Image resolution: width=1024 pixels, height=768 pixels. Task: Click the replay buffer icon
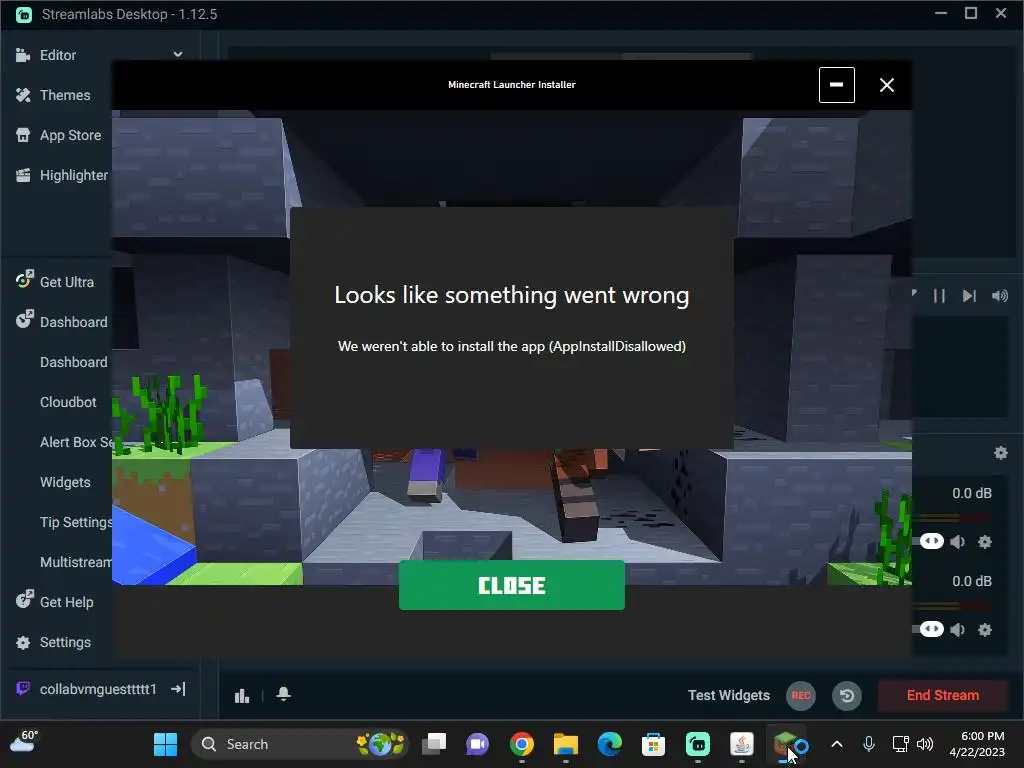846,696
